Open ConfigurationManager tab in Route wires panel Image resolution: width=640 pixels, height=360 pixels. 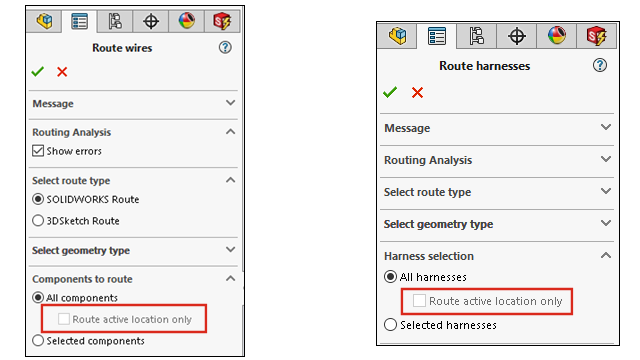coord(115,21)
